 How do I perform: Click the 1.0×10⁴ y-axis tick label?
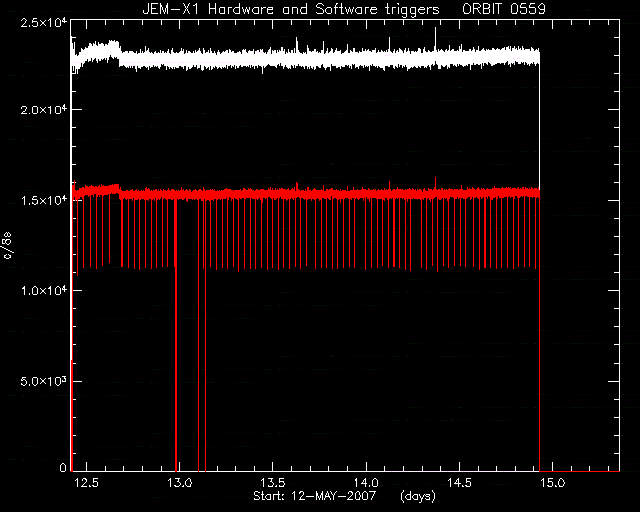click(x=44, y=290)
